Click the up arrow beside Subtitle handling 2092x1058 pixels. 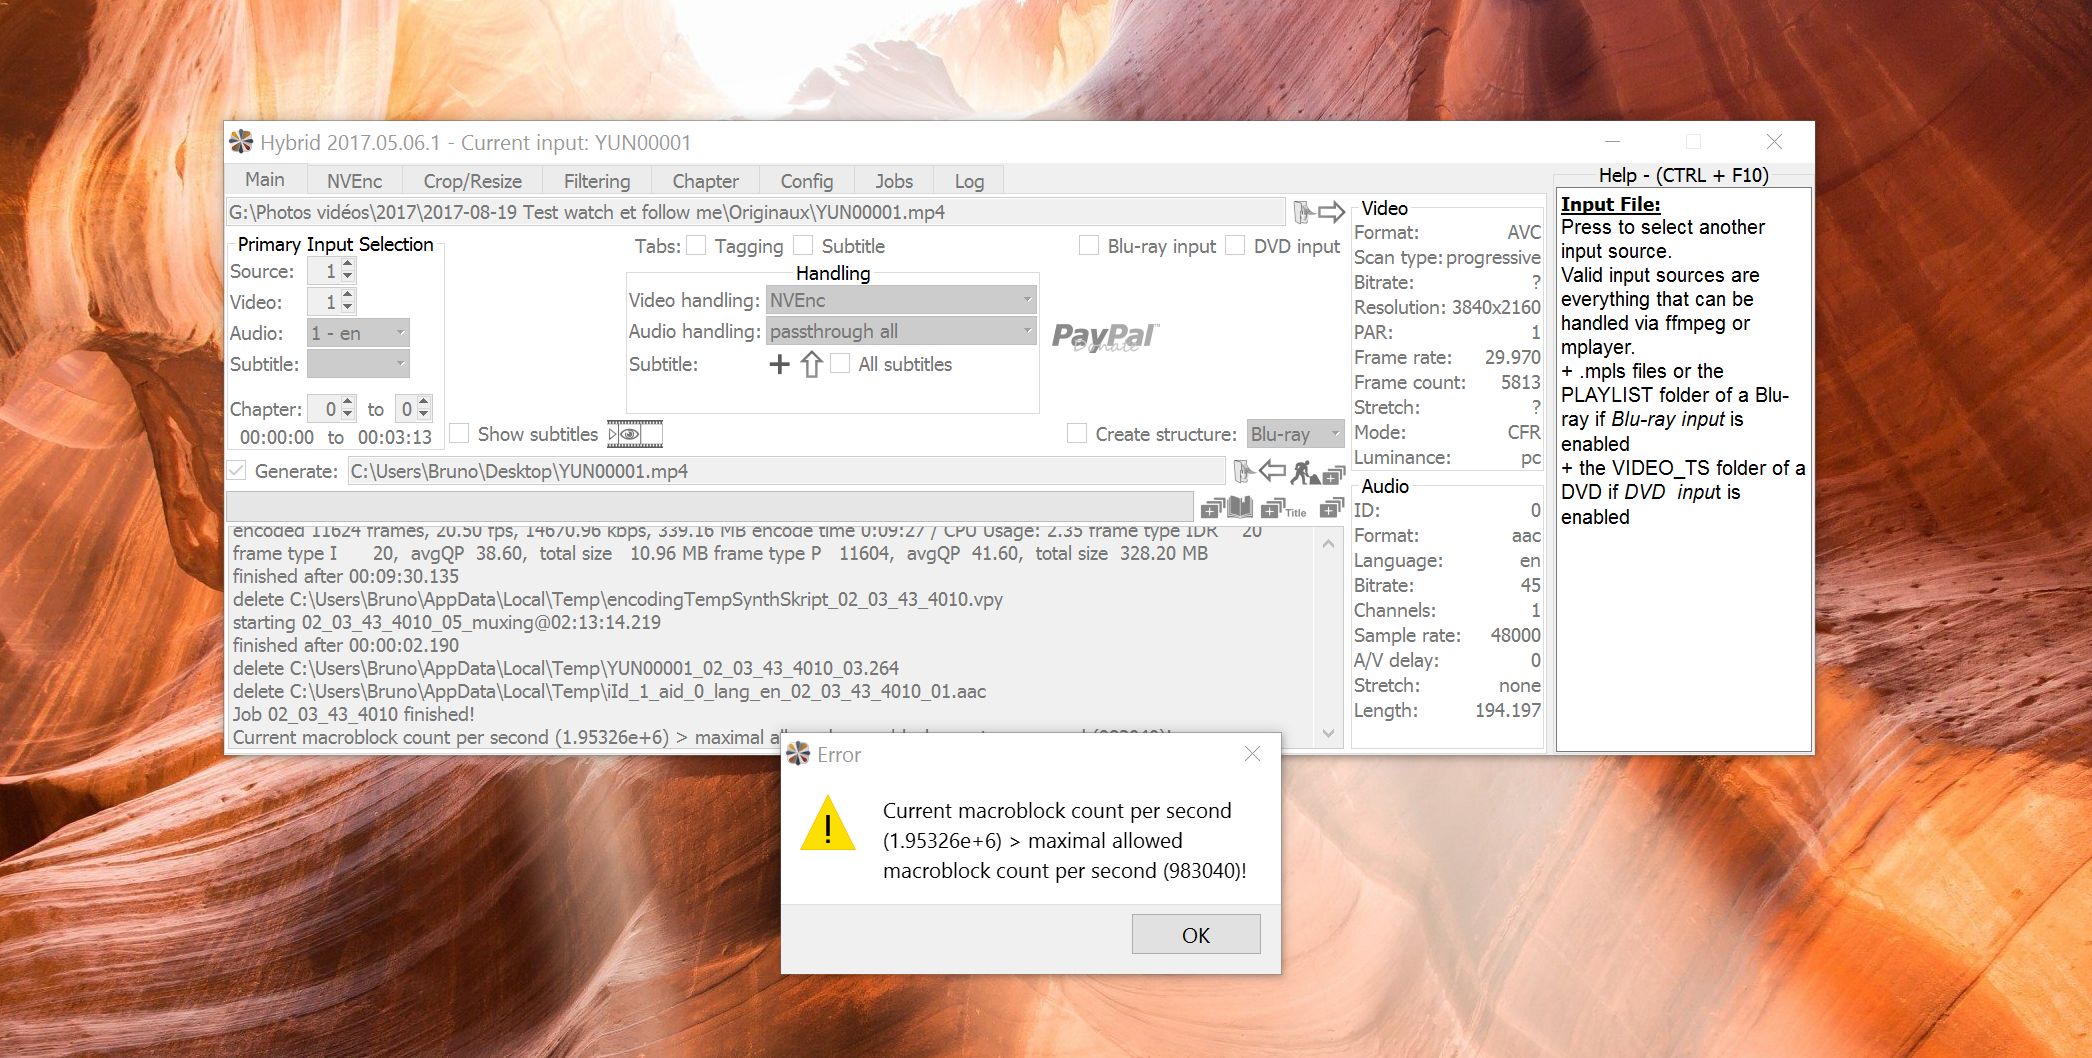(x=811, y=364)
